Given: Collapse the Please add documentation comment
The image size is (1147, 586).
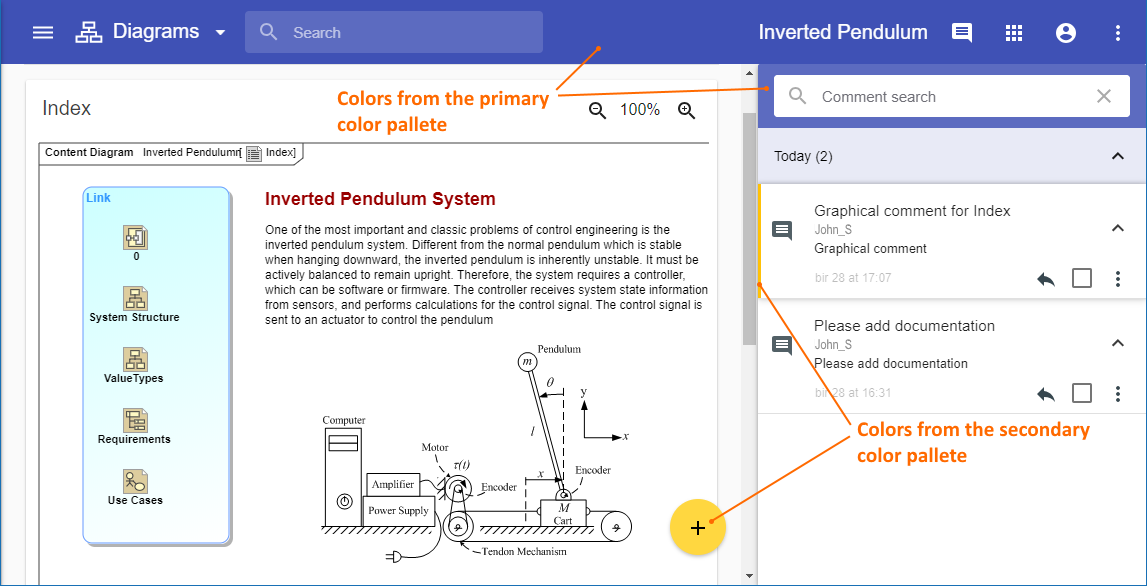Looking at the screenshot, I should click(1117, 342).
